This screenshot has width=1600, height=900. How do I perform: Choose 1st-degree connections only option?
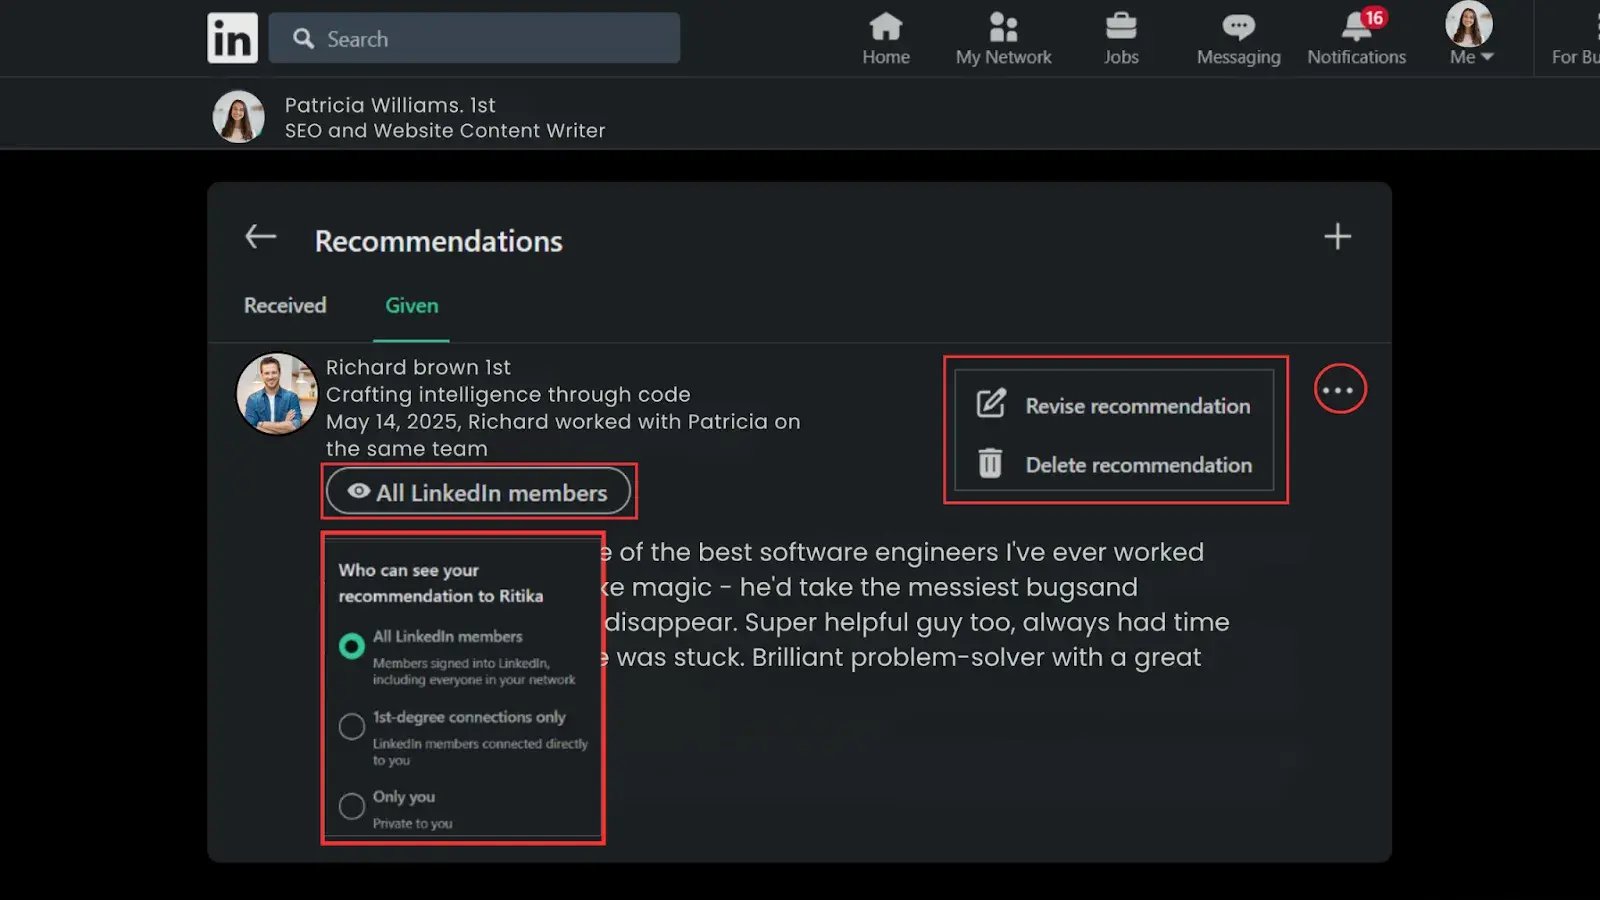click(352, 726)
